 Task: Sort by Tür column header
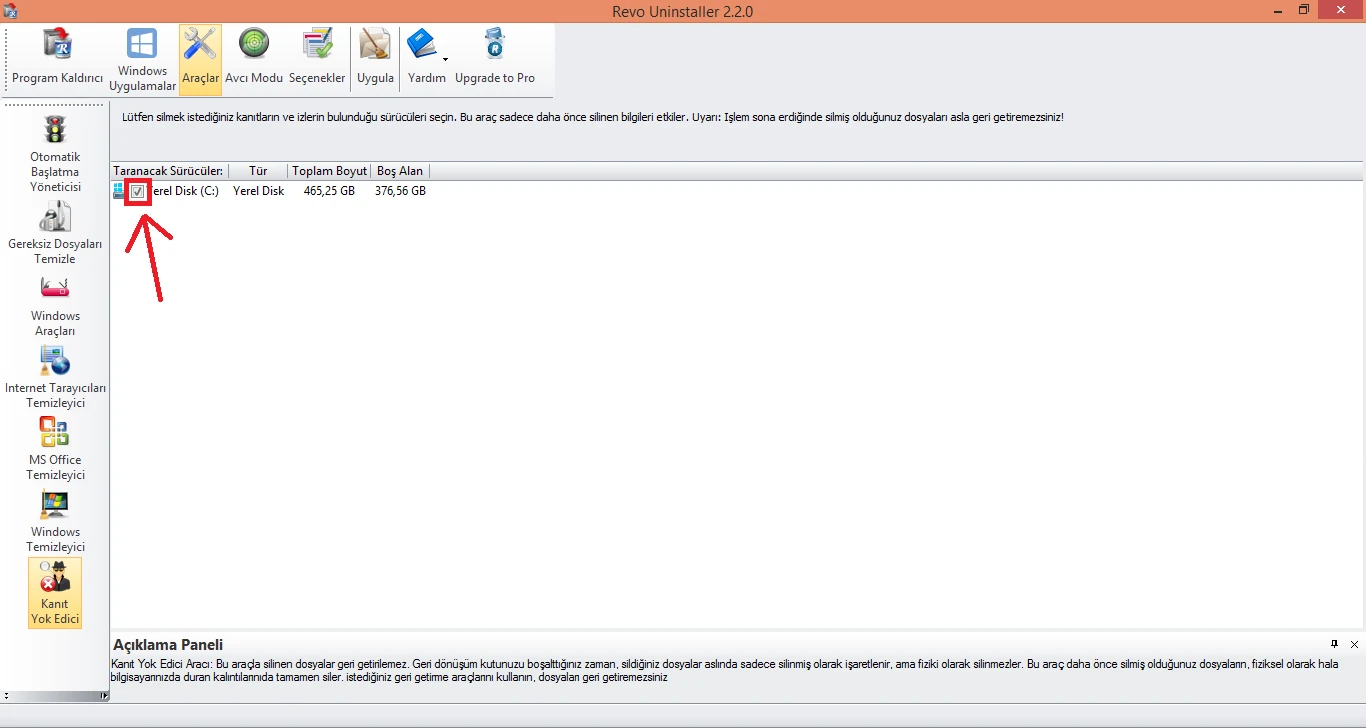click(258, 171)
